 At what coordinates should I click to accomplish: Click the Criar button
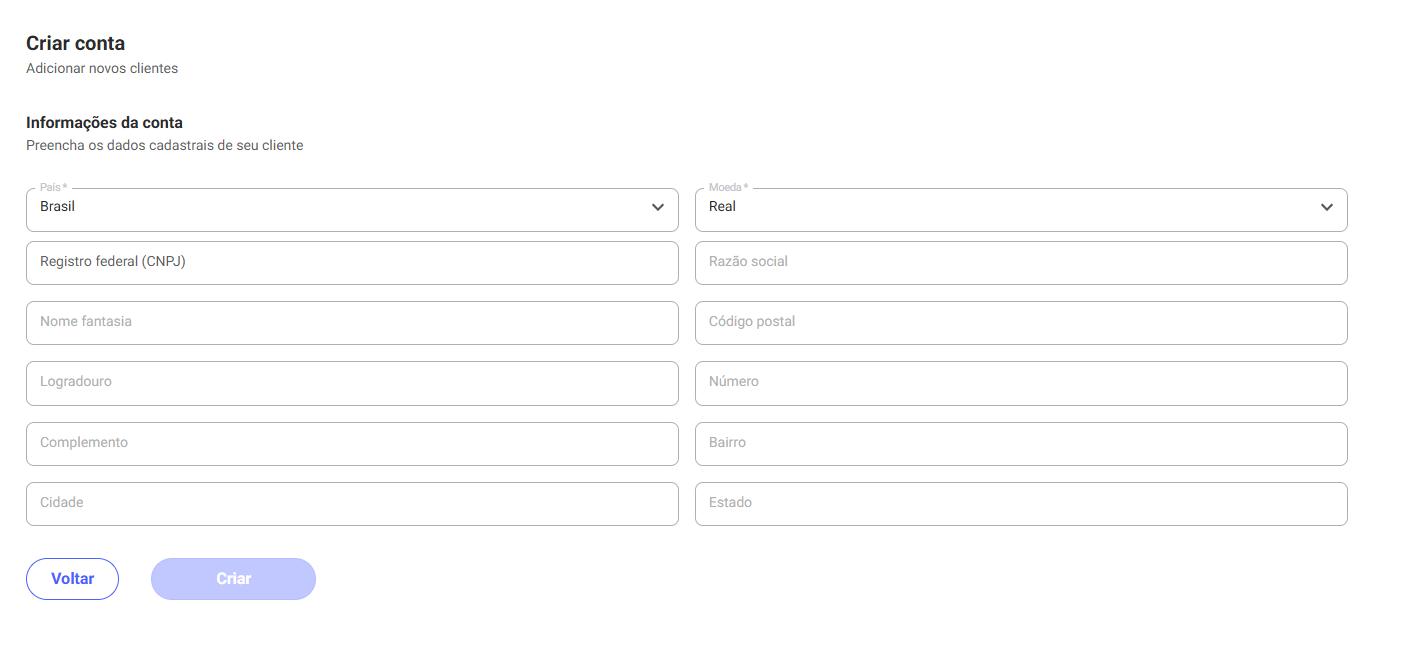pyautogui.click(x=233, y=579)
